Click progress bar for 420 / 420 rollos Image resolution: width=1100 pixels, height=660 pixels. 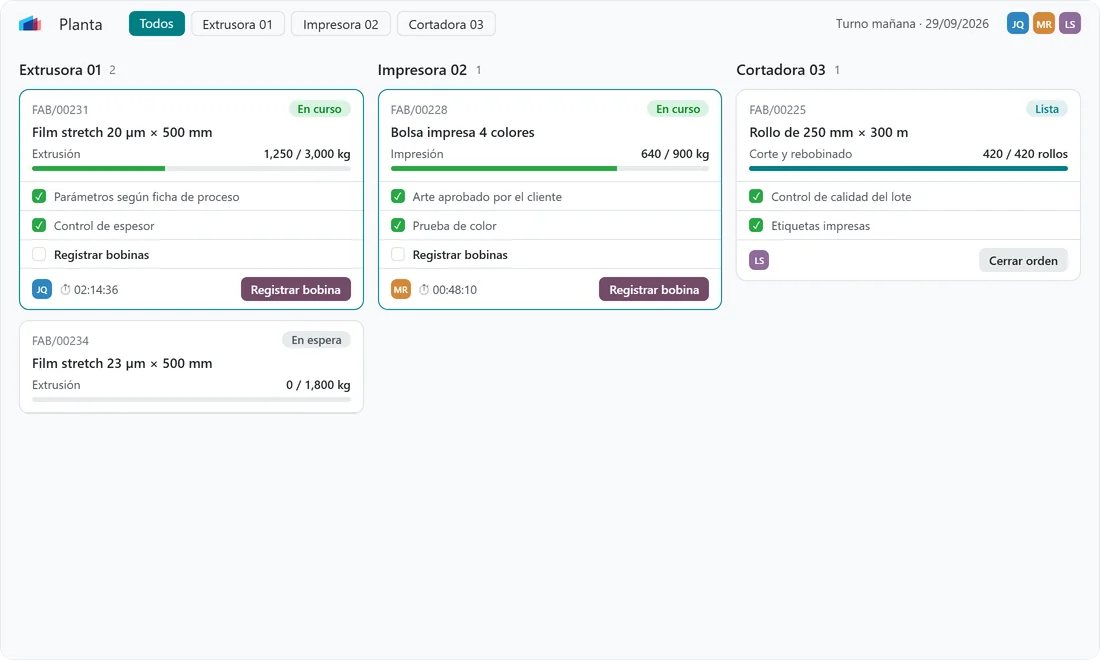pyautogui.click(x=908, y=168)
